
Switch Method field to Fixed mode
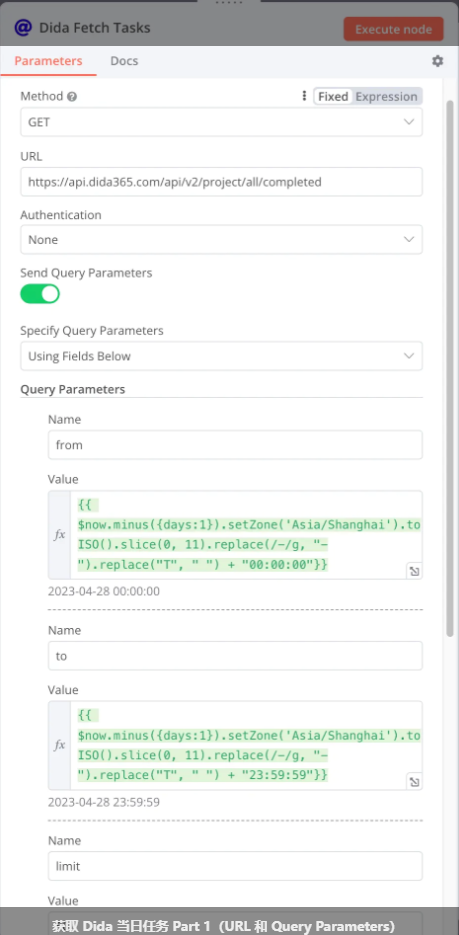pyautogui.click(x=333, y=97)
